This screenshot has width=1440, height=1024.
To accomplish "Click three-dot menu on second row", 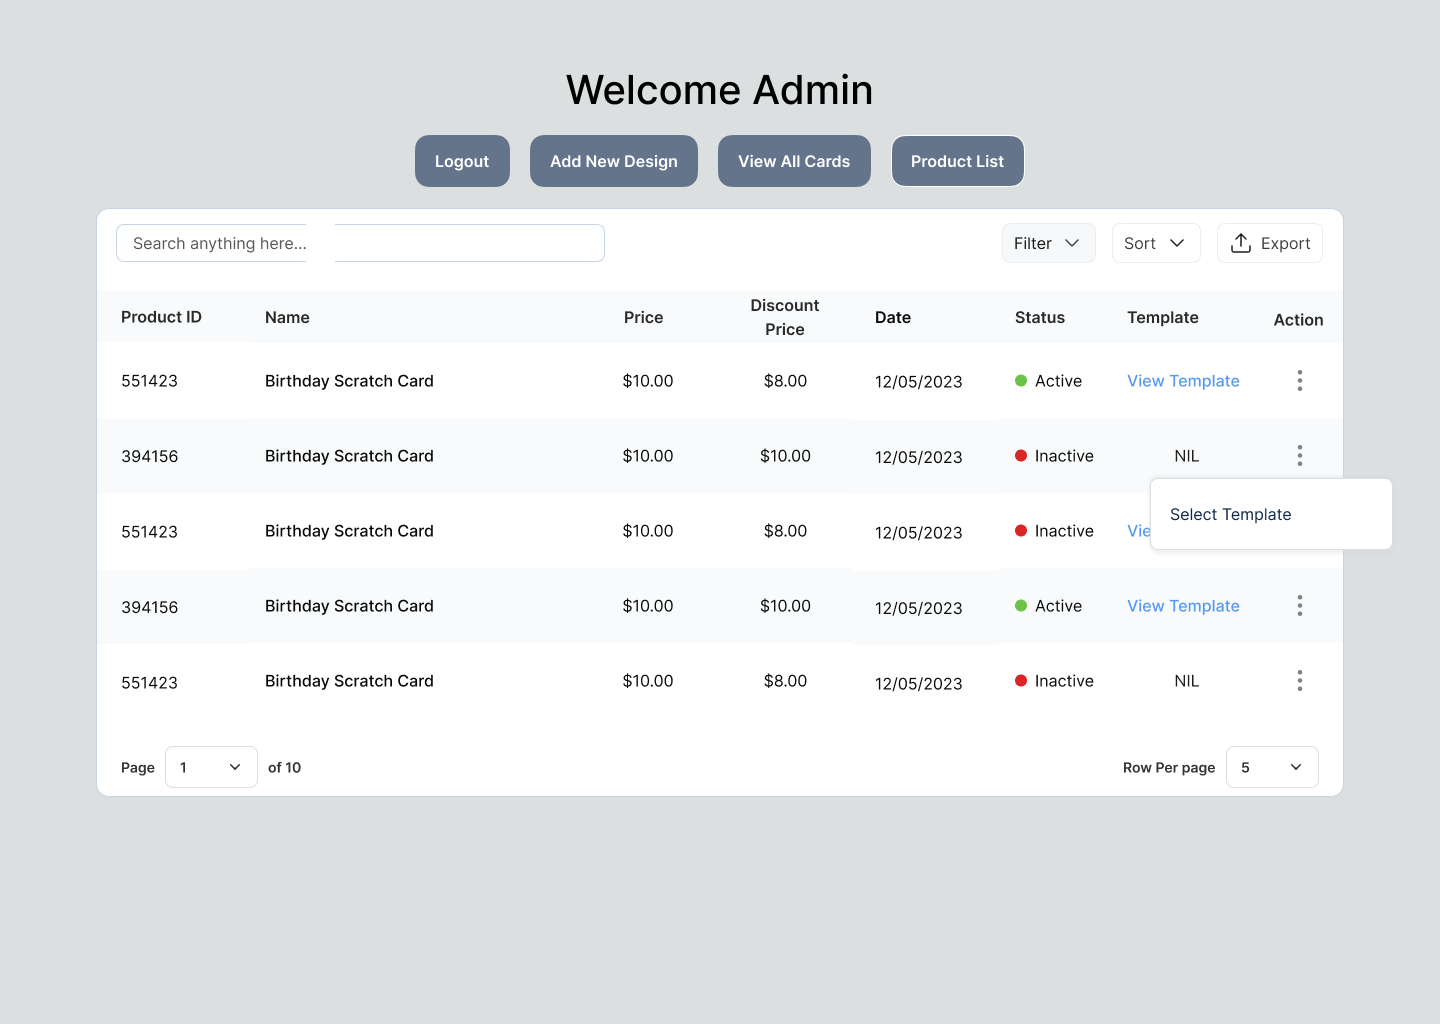I will point(1299,455).
